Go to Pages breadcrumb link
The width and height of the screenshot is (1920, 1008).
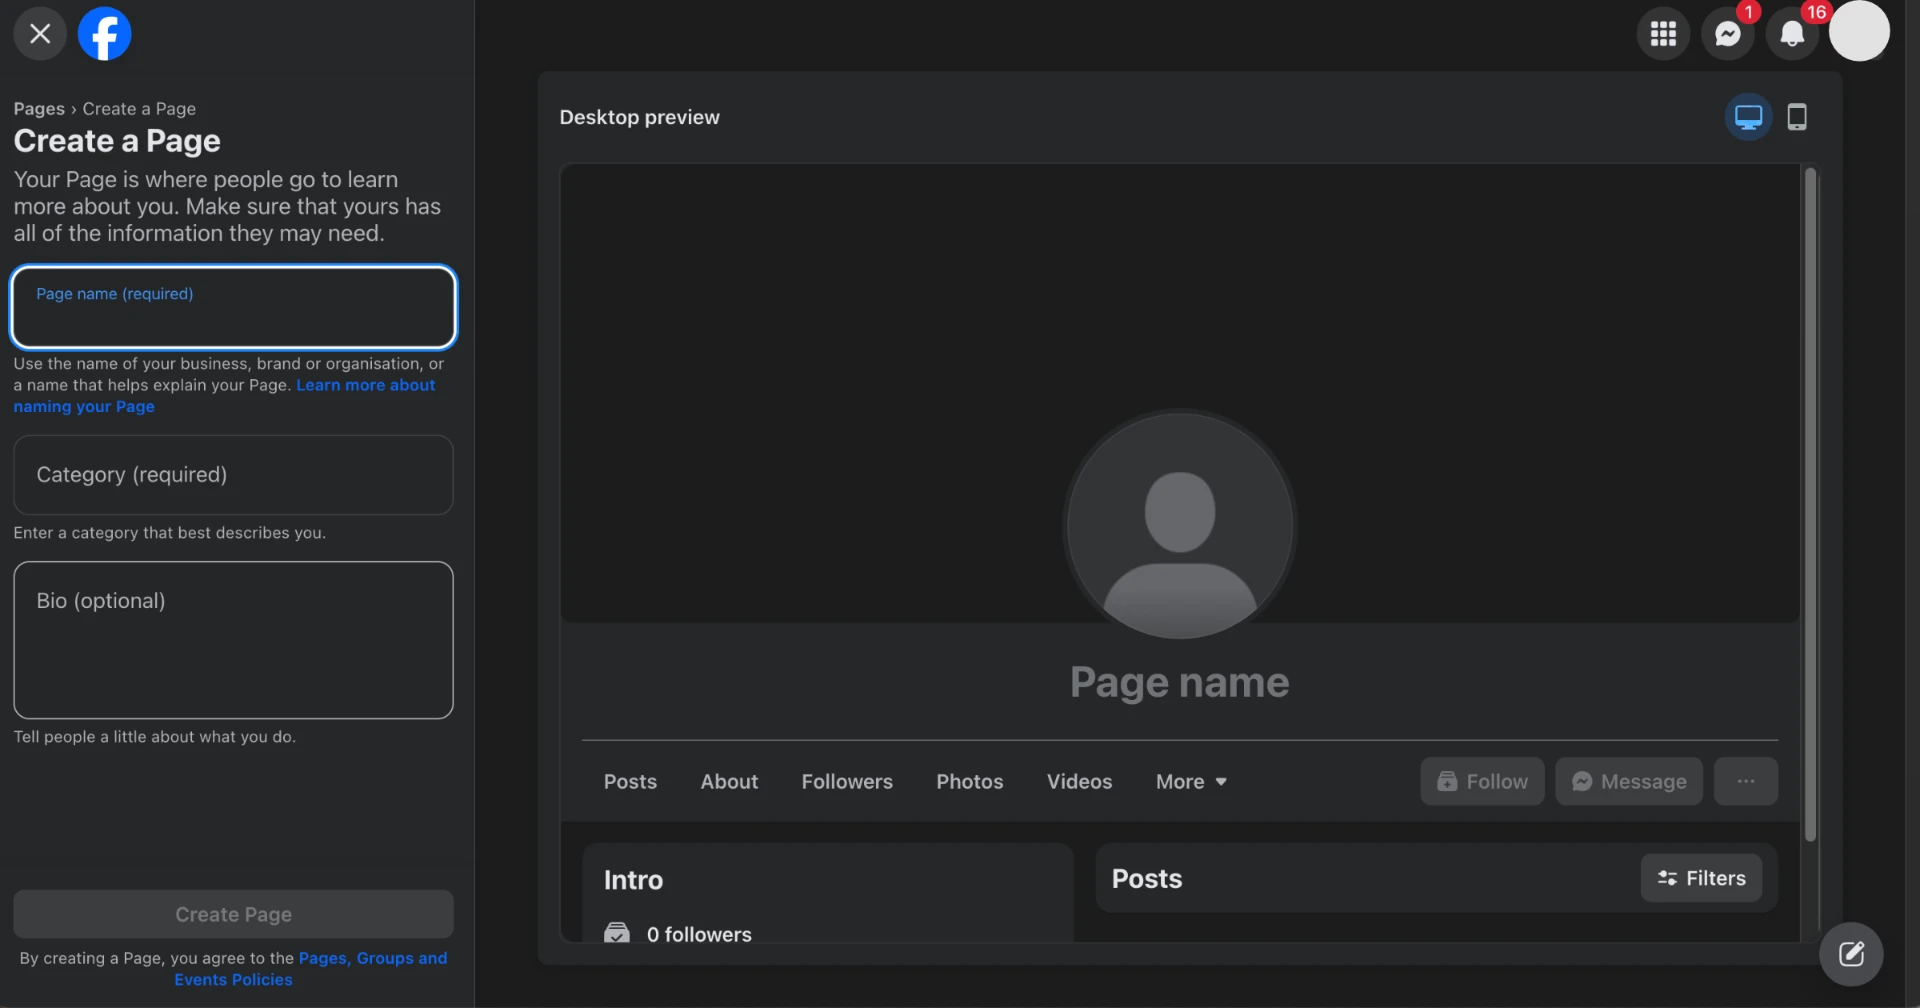coord(39,109)
